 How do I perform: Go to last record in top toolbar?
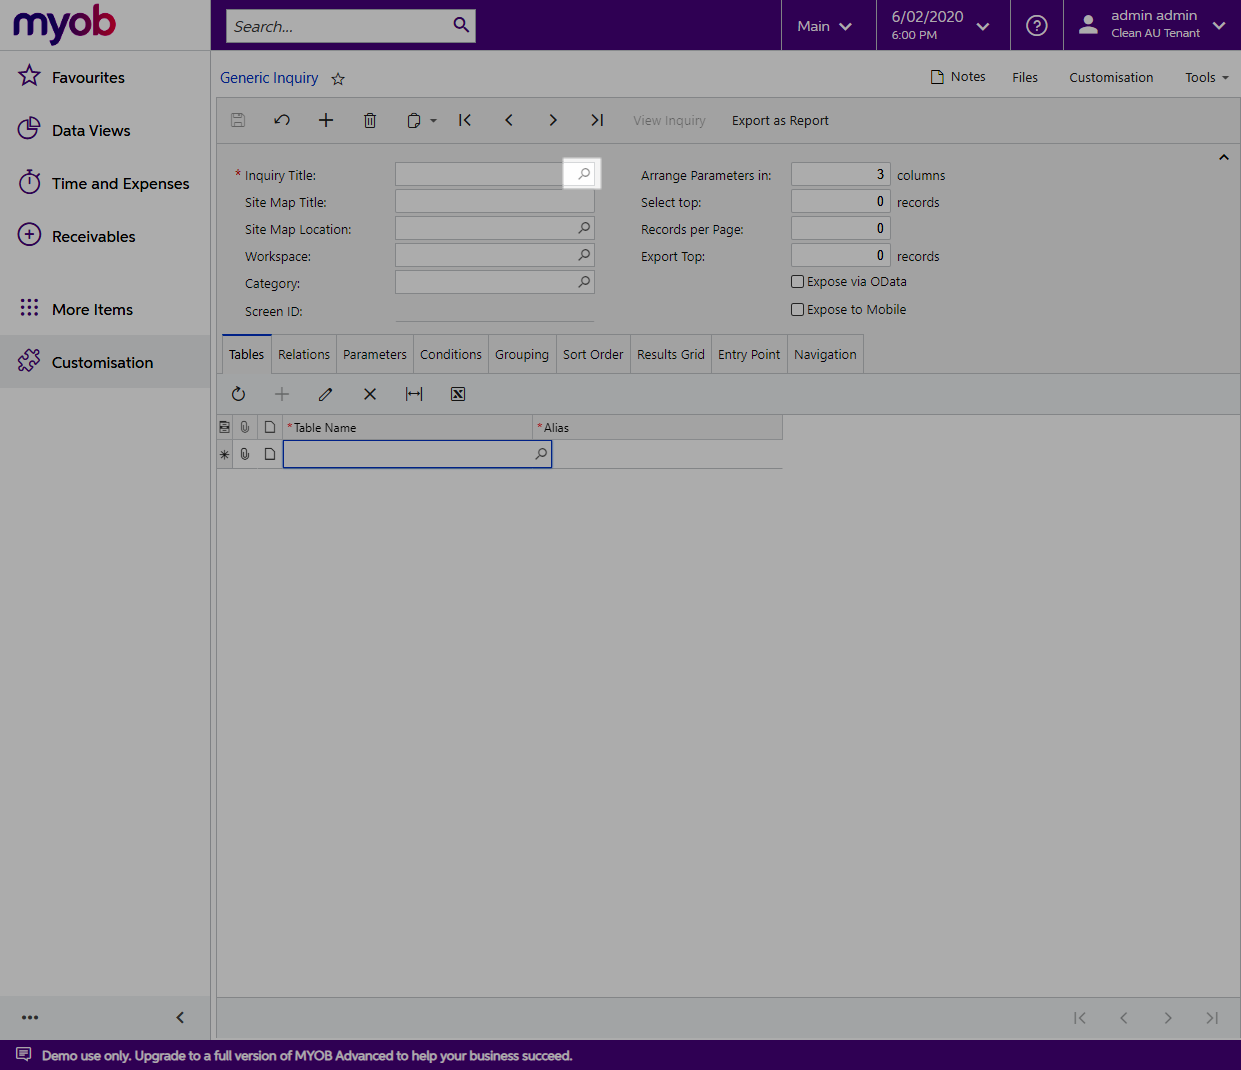597,120
